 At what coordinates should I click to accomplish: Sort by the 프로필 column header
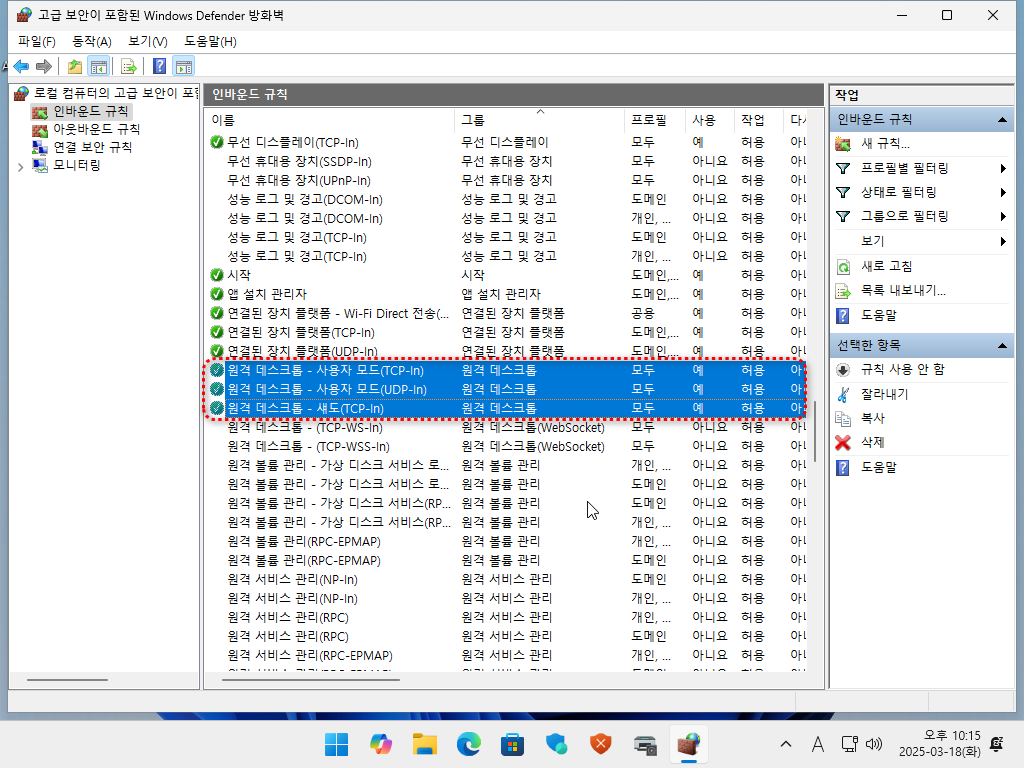(x=655, y=120)
